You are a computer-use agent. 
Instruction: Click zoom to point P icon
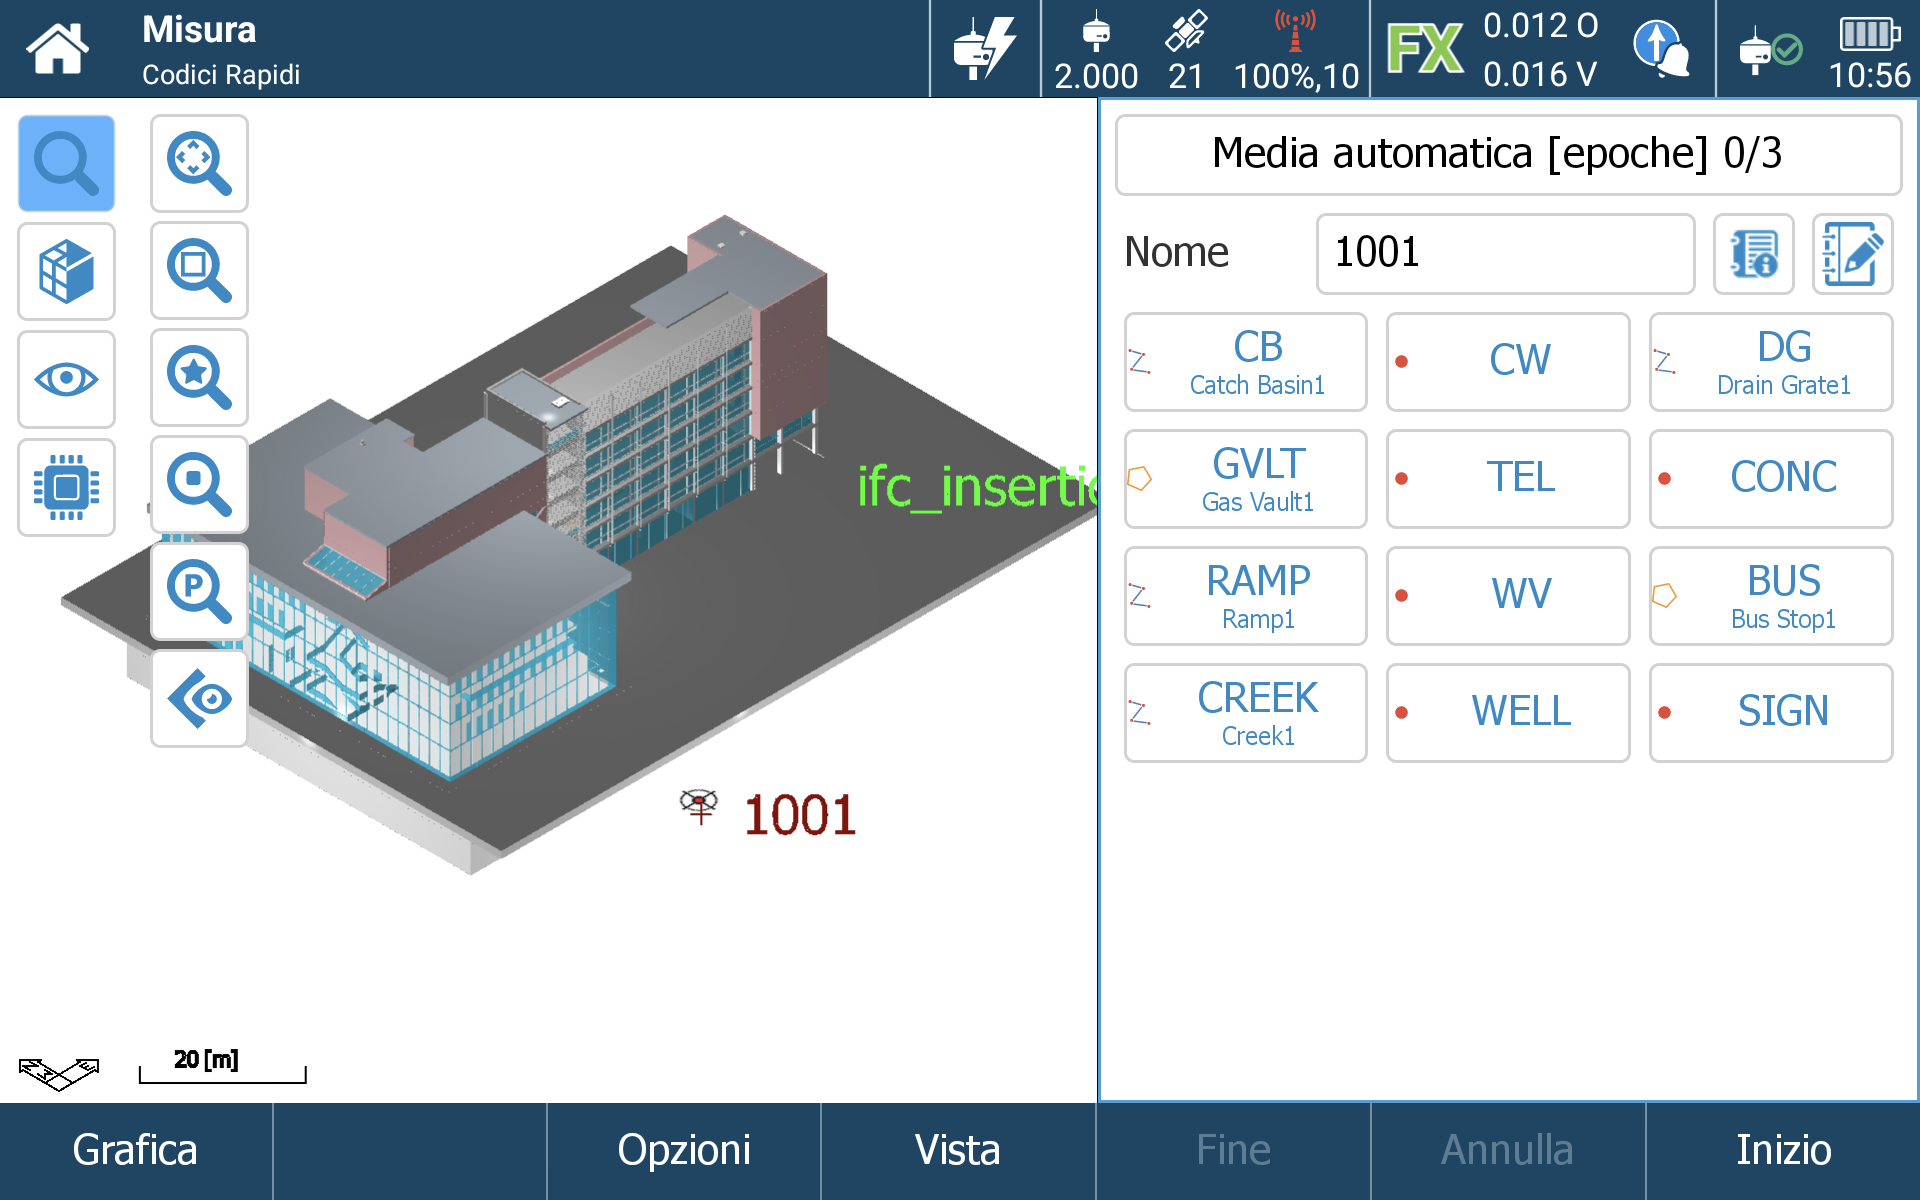tap(199, 591)
